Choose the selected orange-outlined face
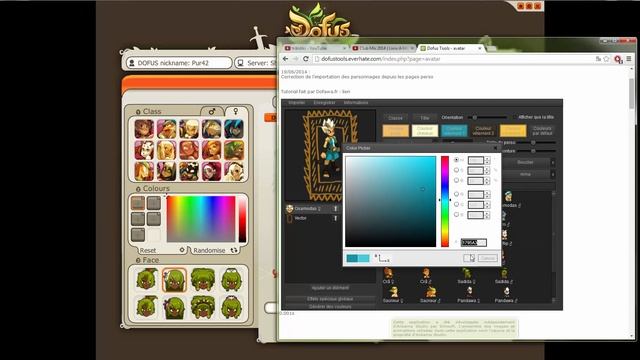 (174, 280)
